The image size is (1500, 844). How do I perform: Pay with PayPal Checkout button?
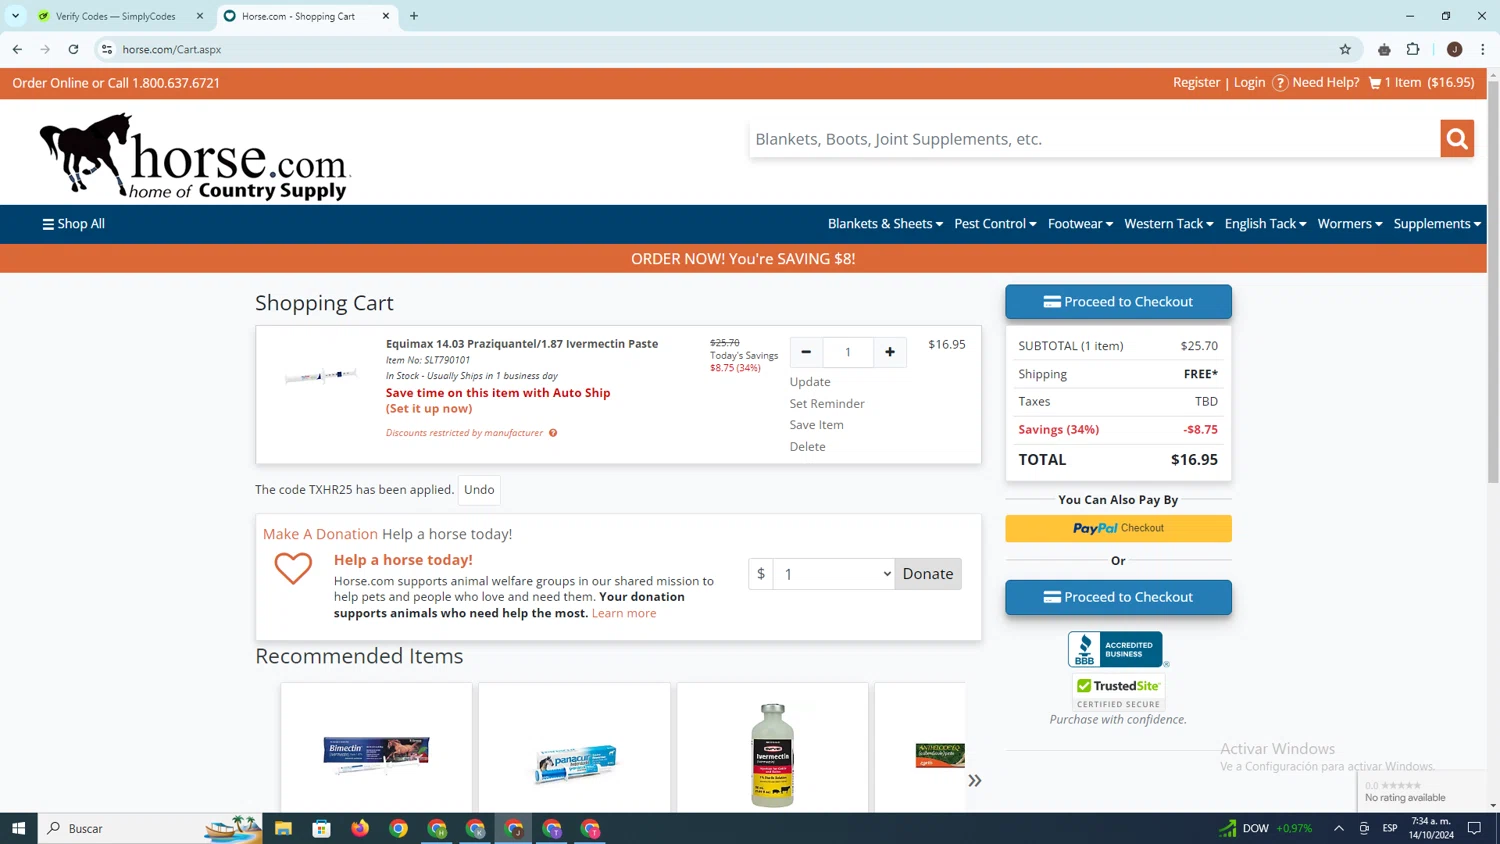1118,528
